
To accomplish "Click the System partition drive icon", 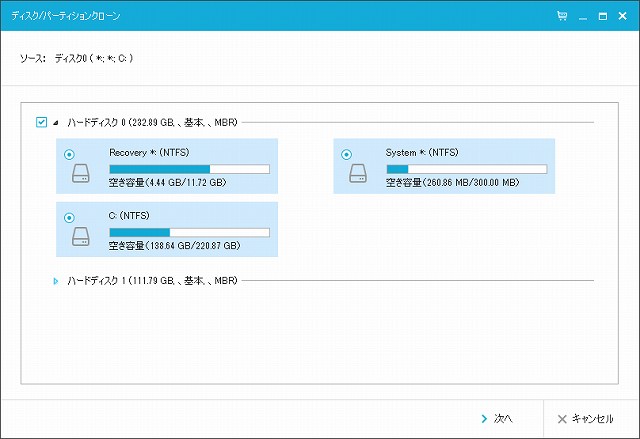I will tap(358, 173).
